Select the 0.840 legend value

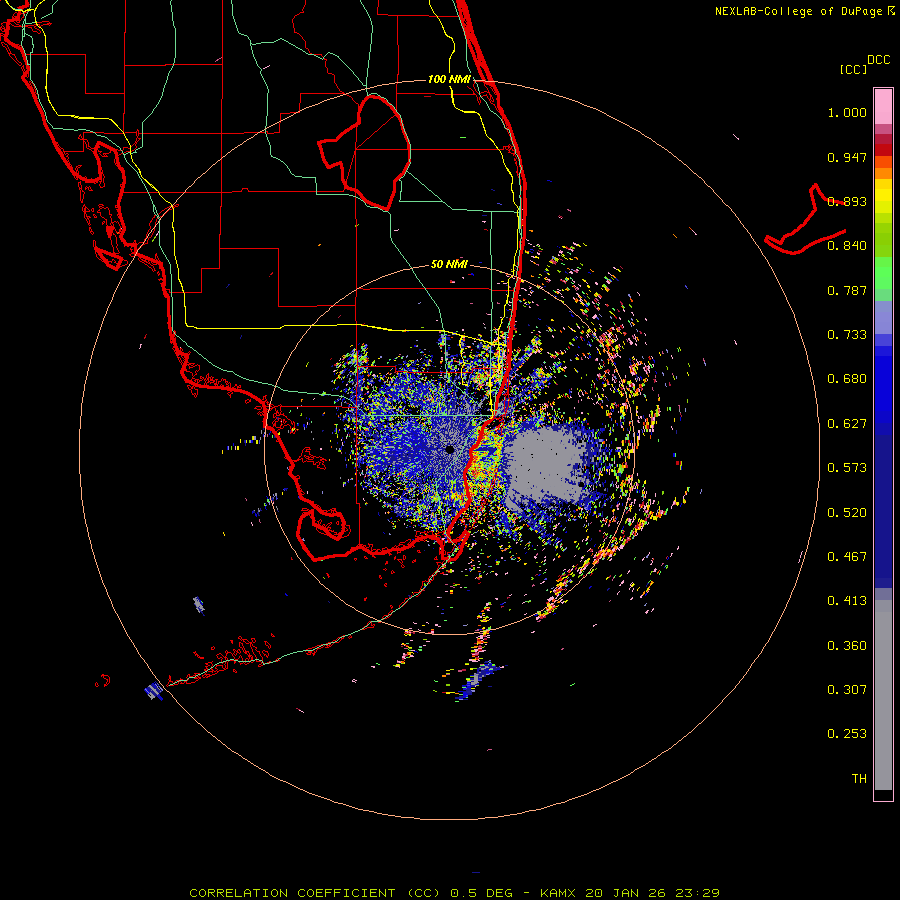847,246
